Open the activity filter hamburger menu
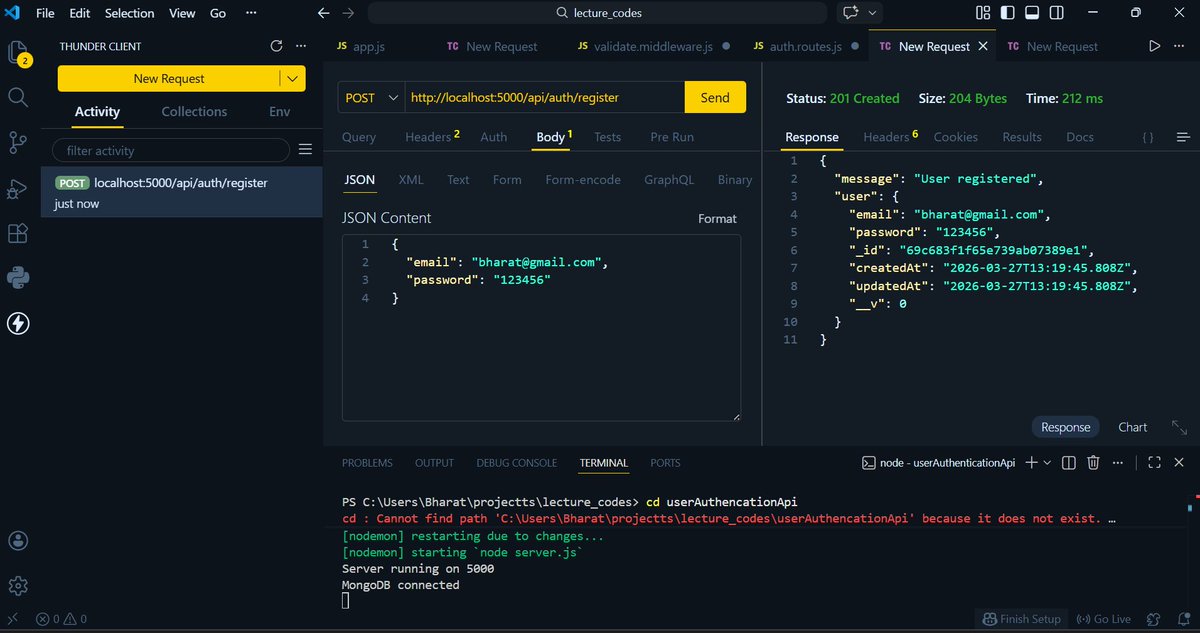The width and height of the screenshot is (1200, 633). 306,150
